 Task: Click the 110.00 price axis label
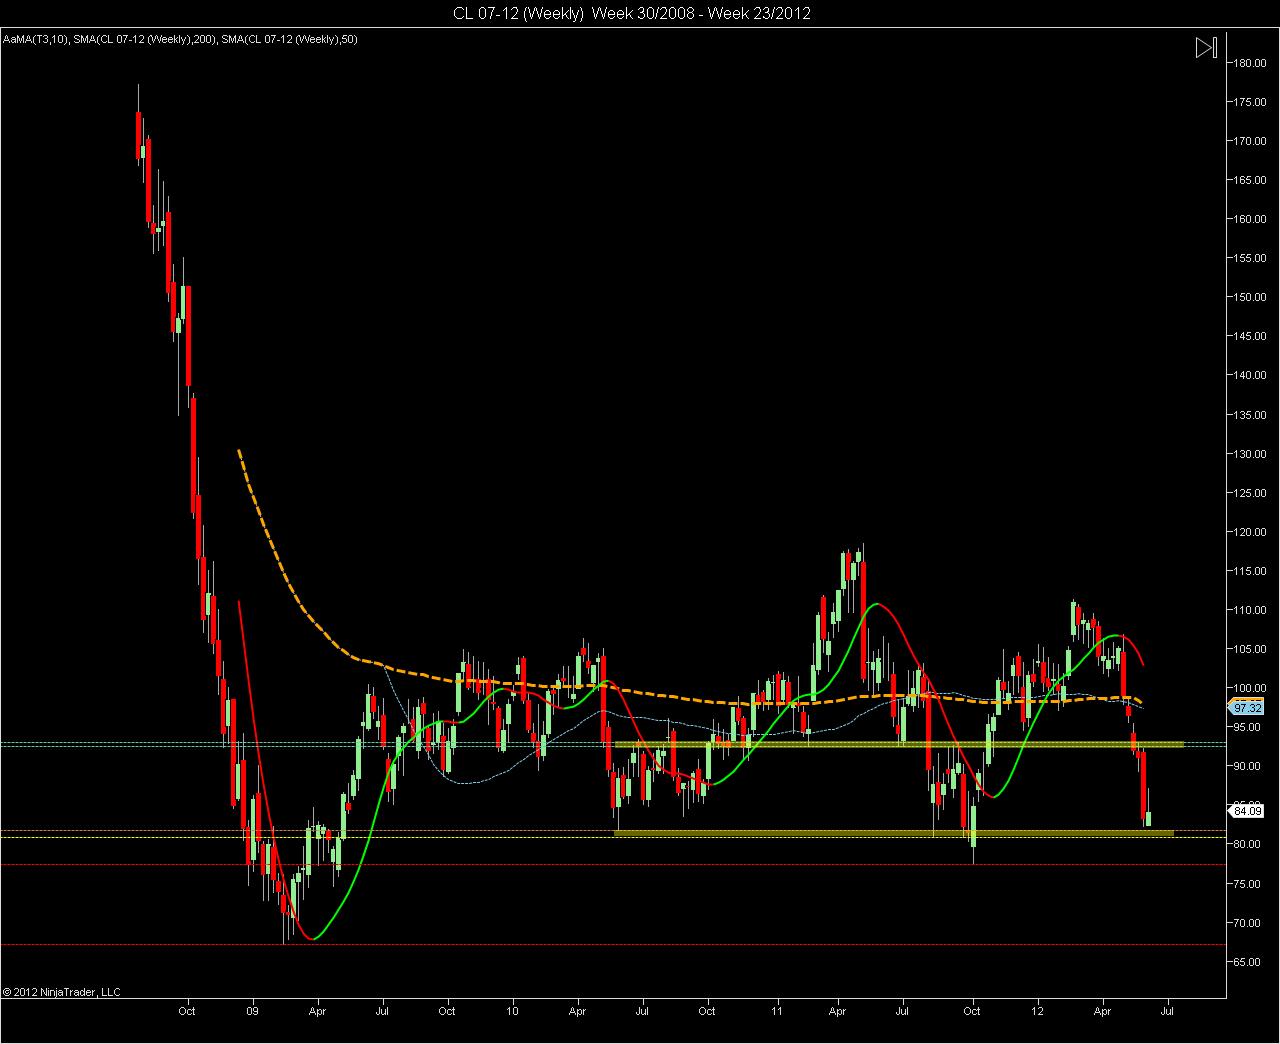click(x=1248, y=610)
